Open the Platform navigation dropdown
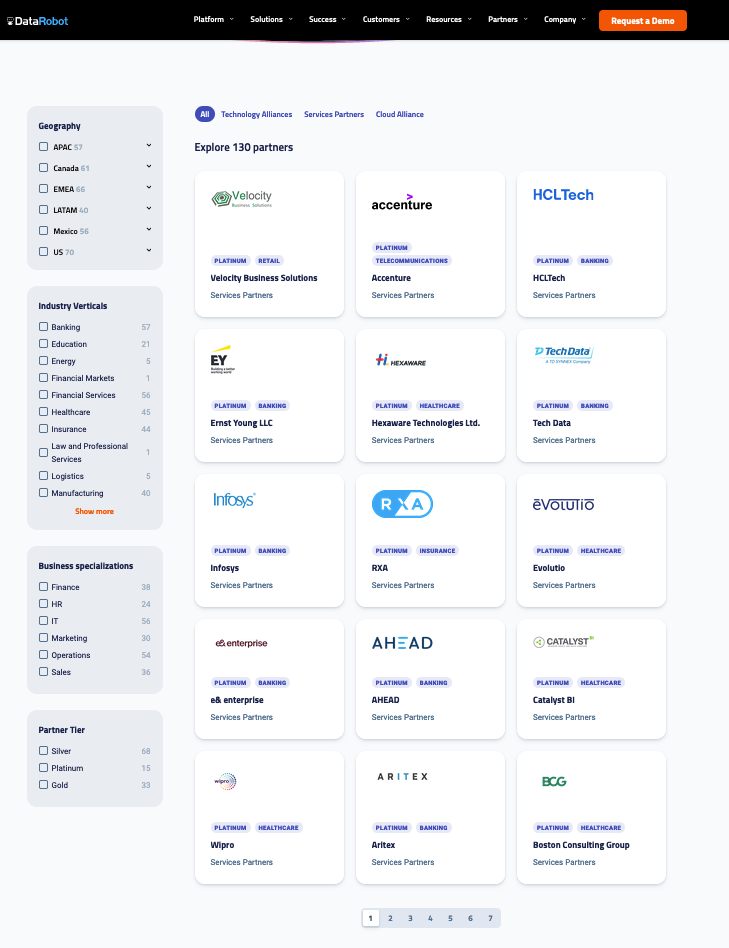 tap(213, 19)
